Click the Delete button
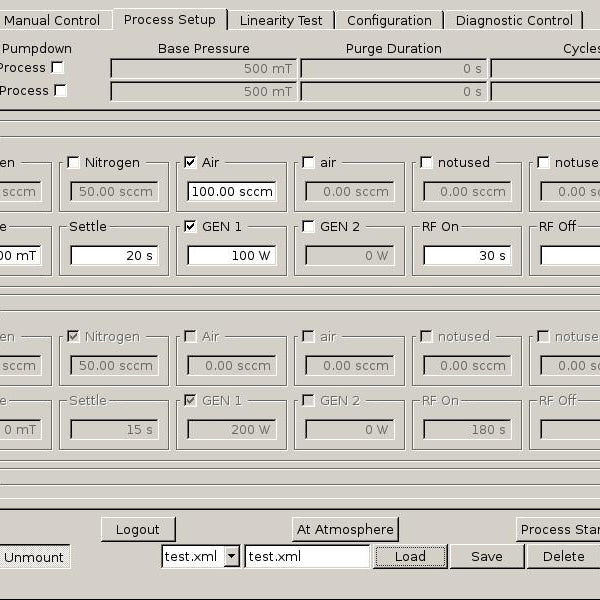 click(563, 557)
